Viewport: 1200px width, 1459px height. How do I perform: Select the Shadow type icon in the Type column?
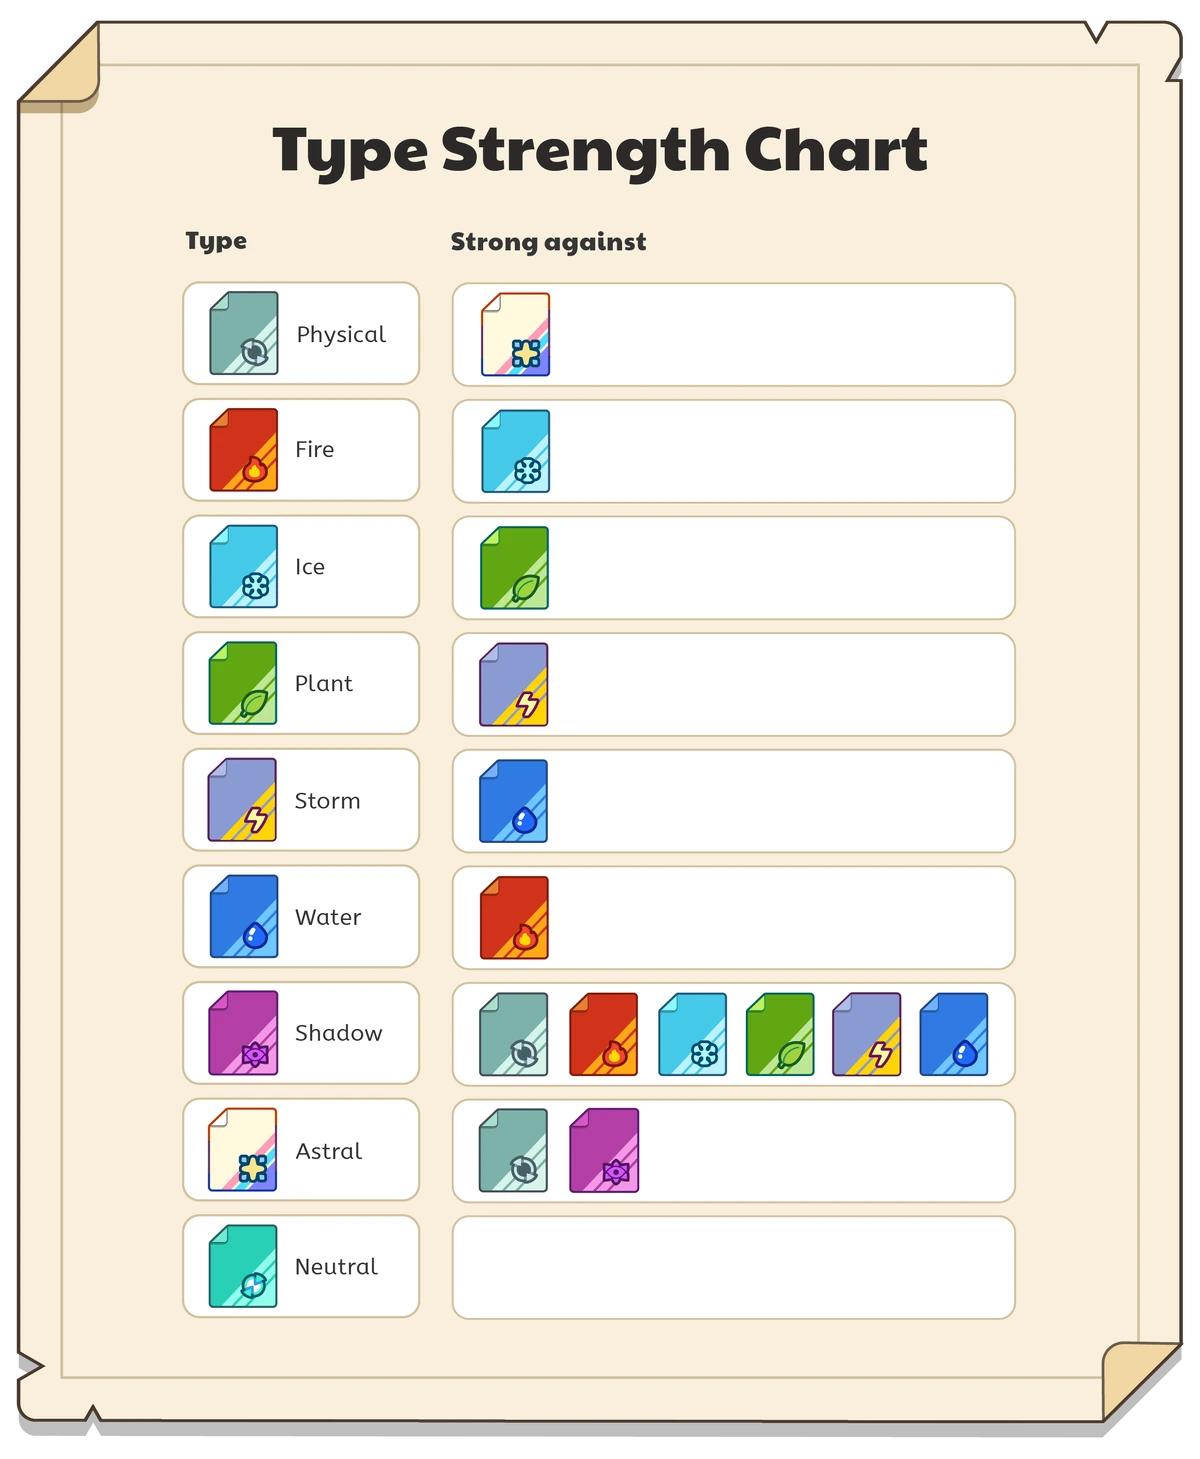click(x=243, y=1033)
